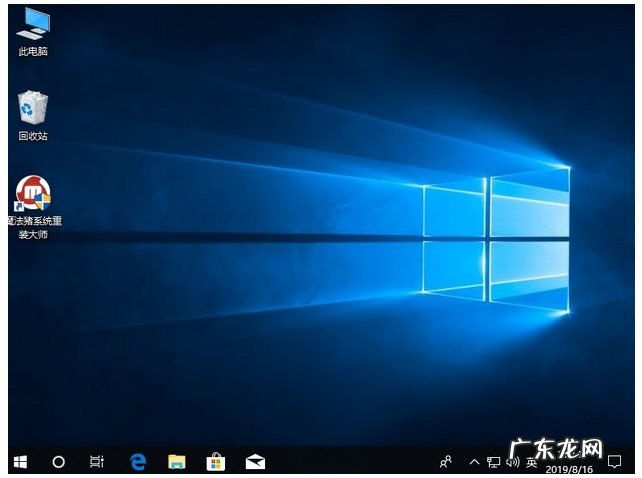Click an empty area of the taskbar

[x=350, y=461]
